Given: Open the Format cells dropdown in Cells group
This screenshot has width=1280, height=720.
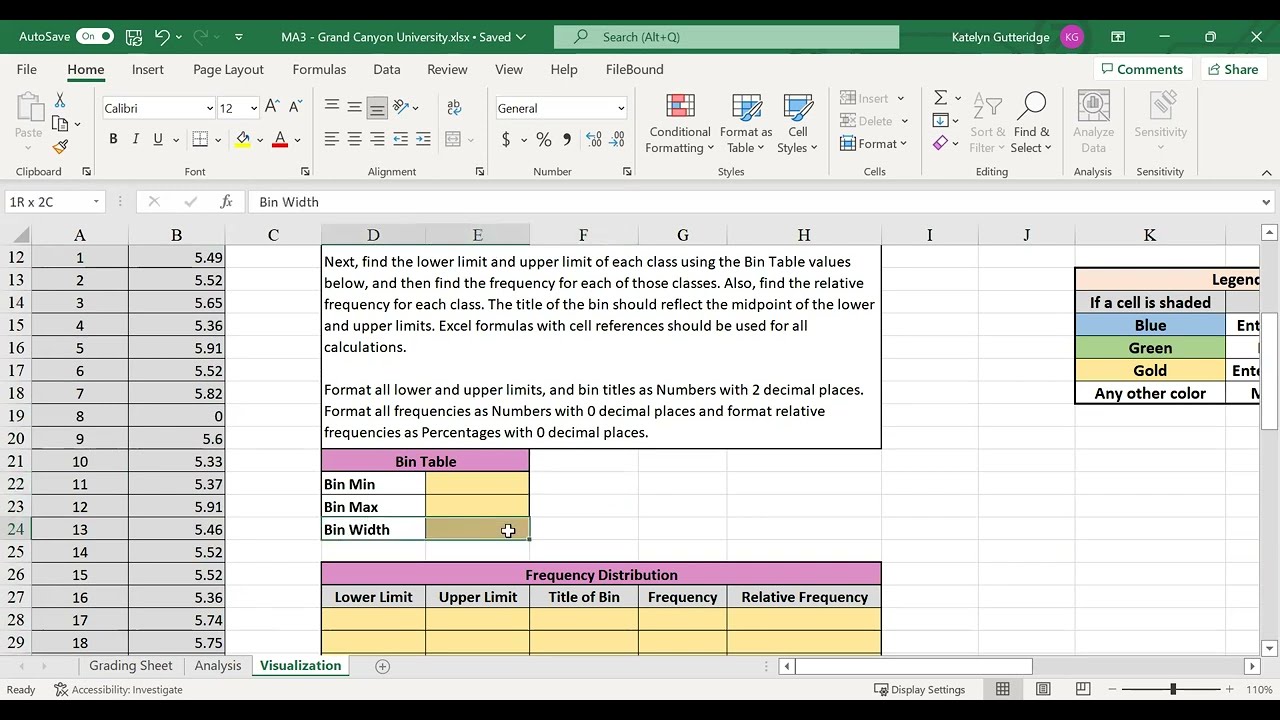Looking at the screenshot, I should 874,144.
